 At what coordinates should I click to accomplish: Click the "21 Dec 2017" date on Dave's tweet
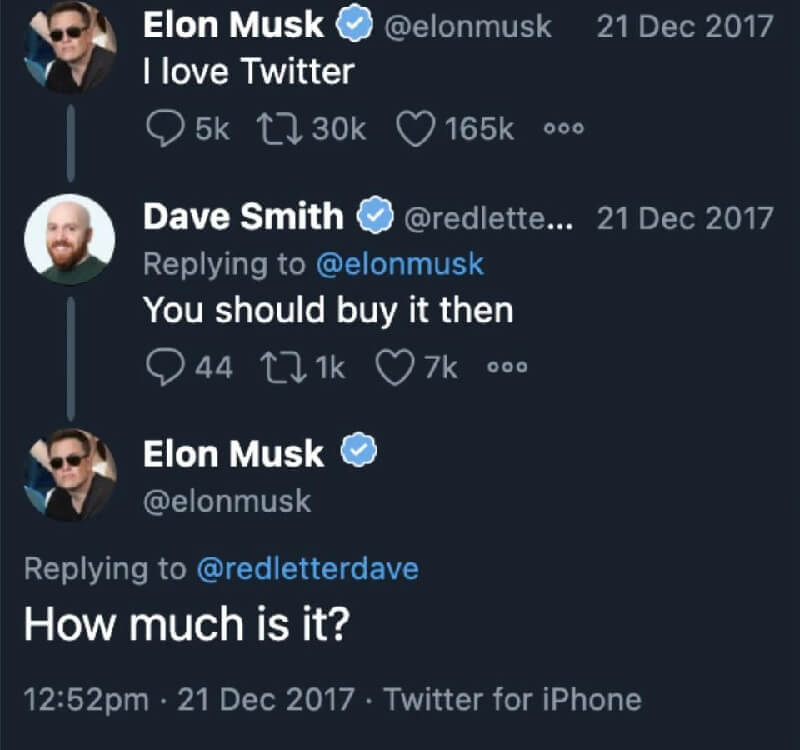click(685, 216)
